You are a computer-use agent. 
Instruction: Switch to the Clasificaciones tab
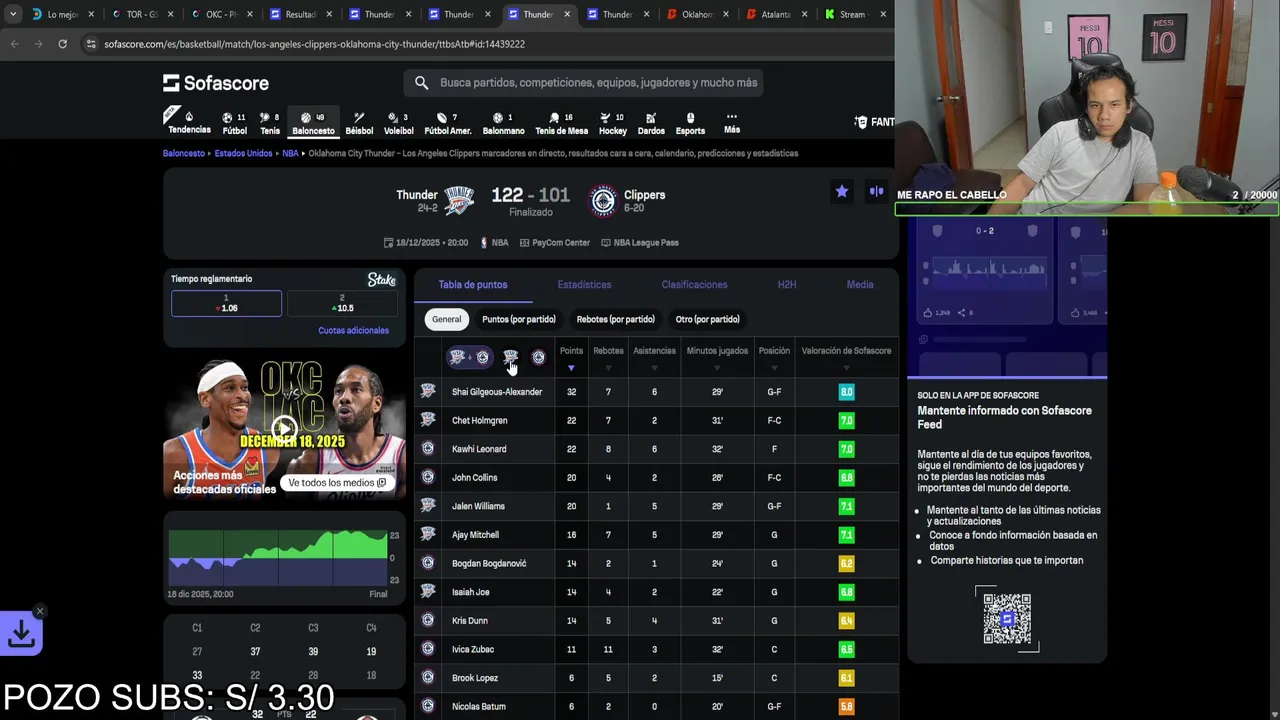pos(694,285)
